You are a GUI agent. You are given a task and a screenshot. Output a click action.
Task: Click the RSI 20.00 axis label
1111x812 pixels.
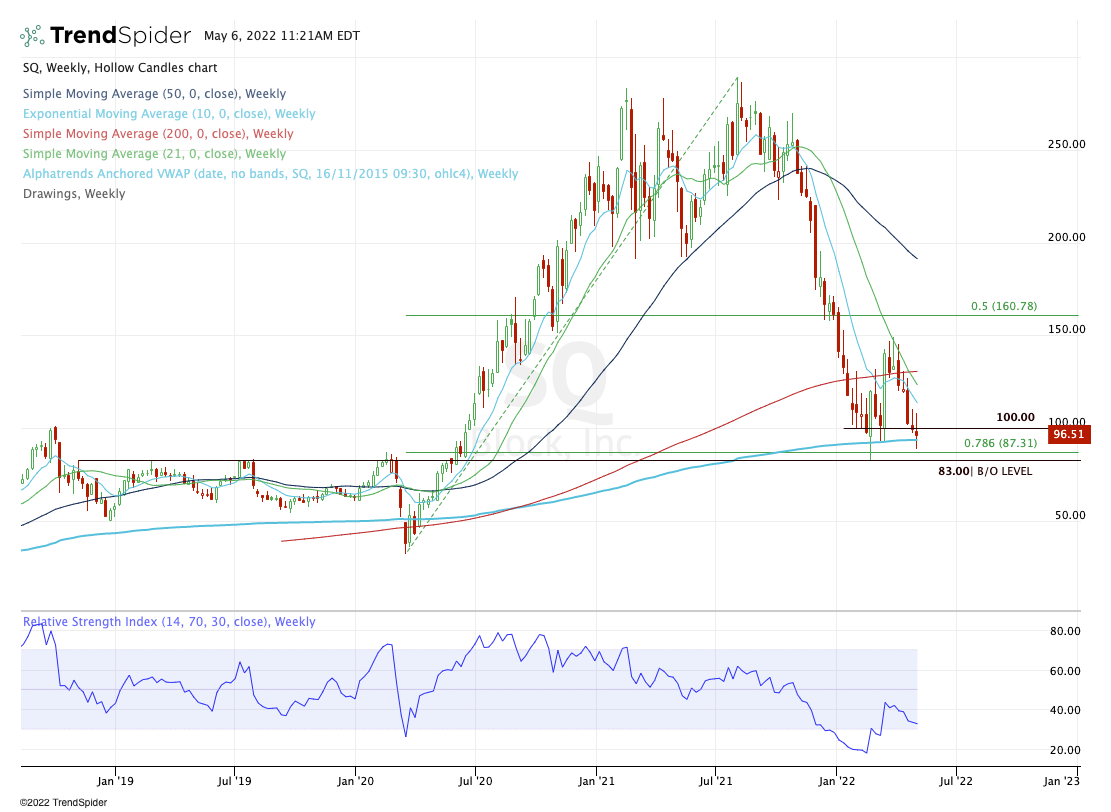tap(1065, 750)
